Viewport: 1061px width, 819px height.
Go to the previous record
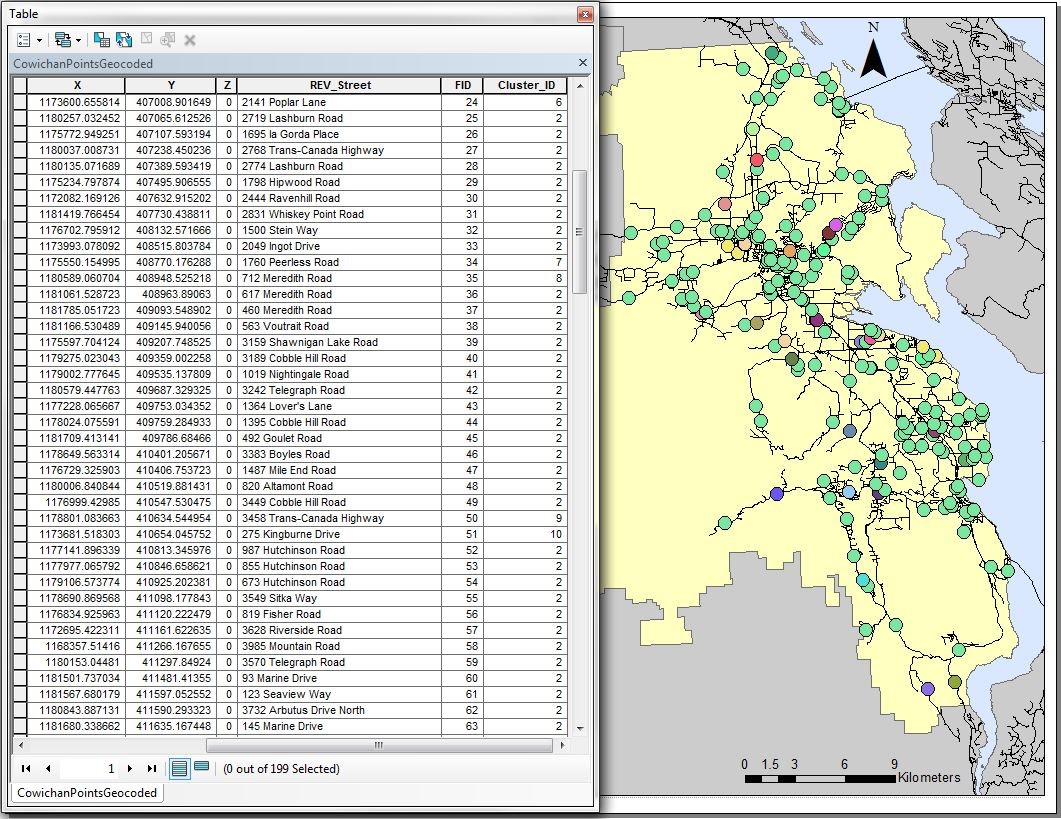click(x=47, y=769)
